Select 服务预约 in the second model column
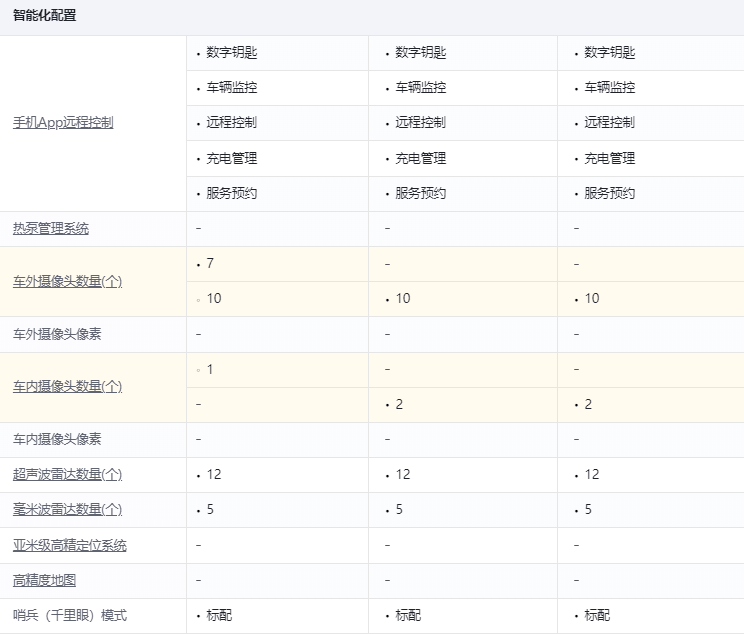The height and width of the screenshot is (634, 744). point(421,194)
